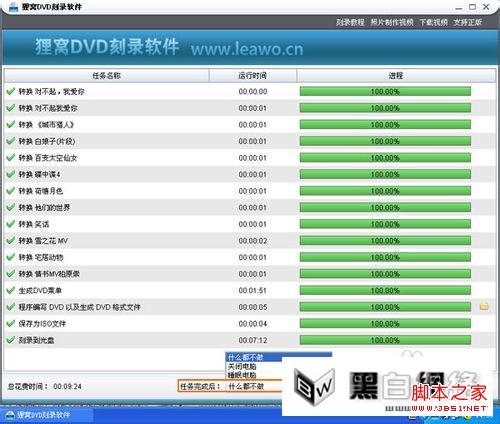The width and height of the screenshot is (500, 424).
Task: Select the row text 程序编写 DVD 以及生成 DVD 格式文件
Action: pos(79,307)
